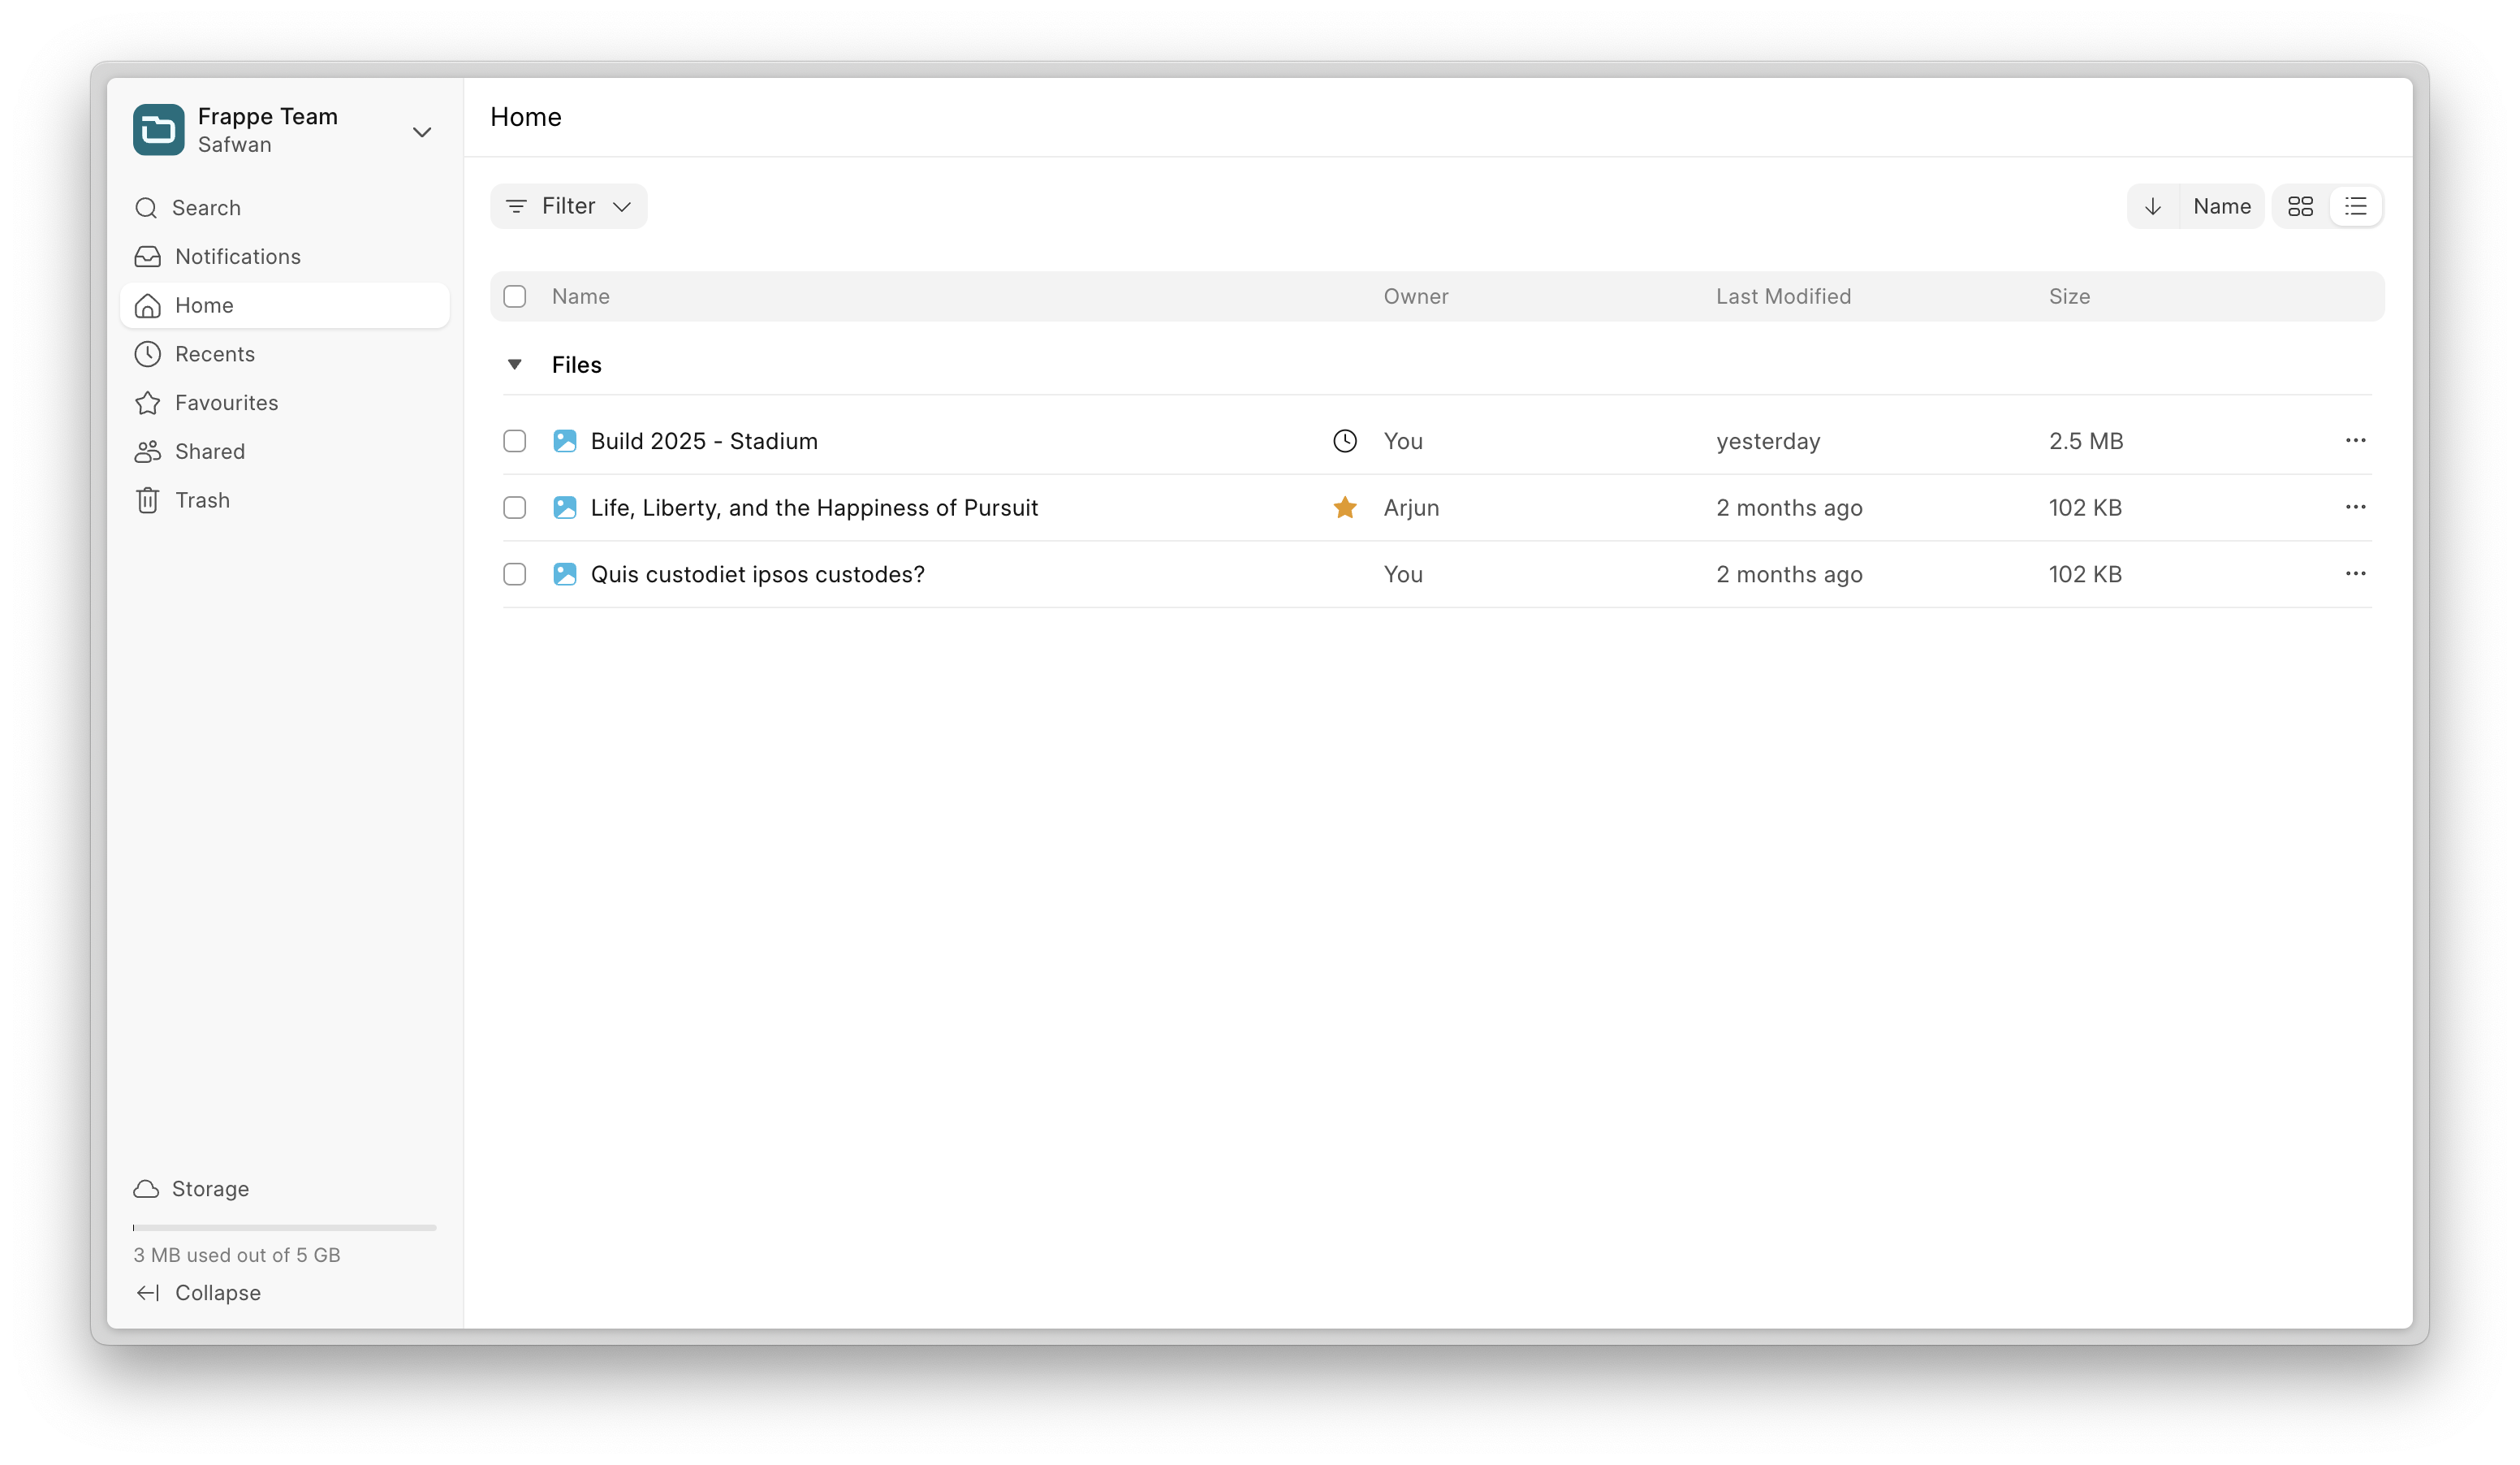Expand the Frappe Team switcher chevron

[x=422, y=132]
